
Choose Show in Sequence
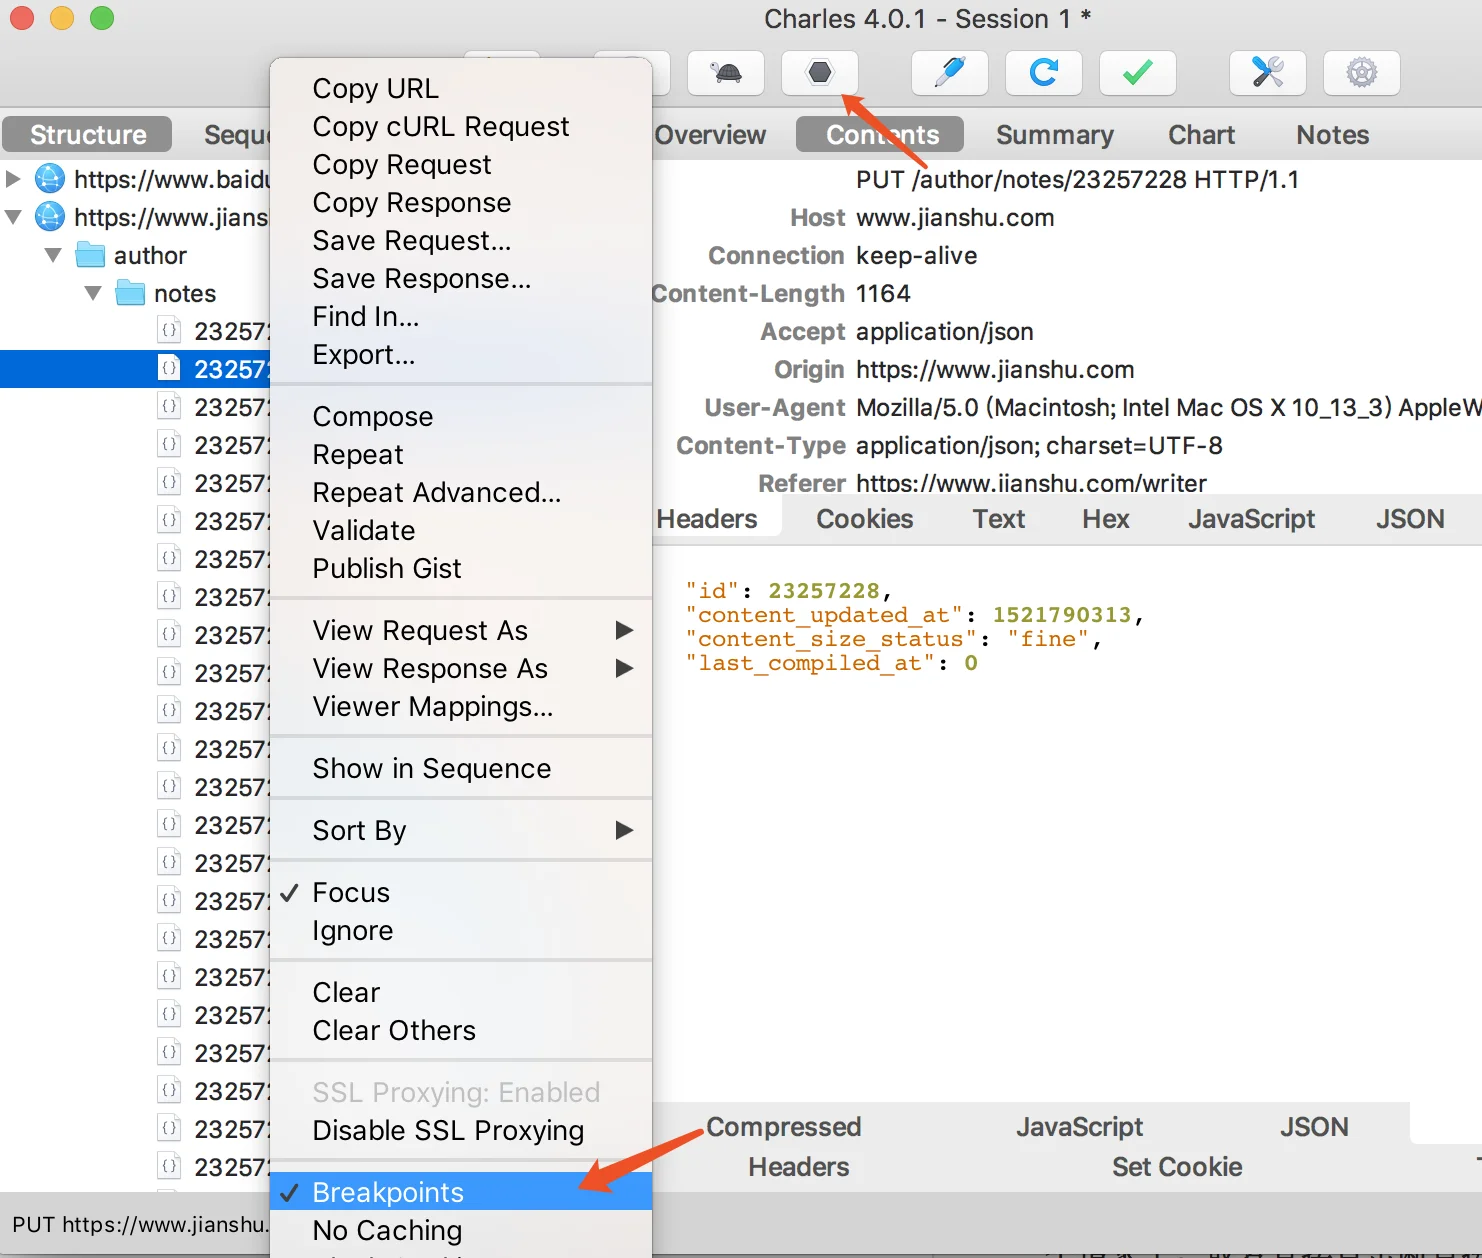pyautogui.click(x=461, y=768)
